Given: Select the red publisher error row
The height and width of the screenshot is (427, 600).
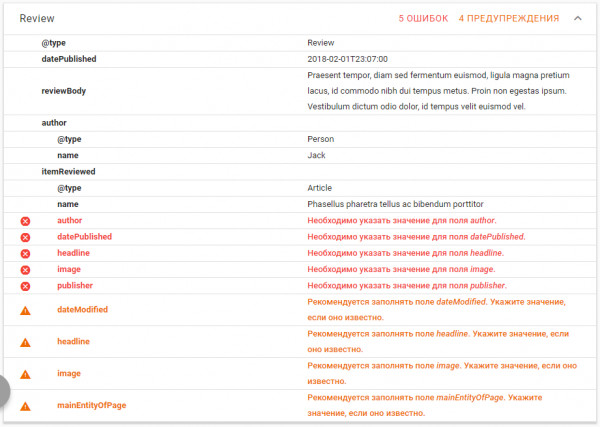Looking at the screenshot, I should (300, 286).
